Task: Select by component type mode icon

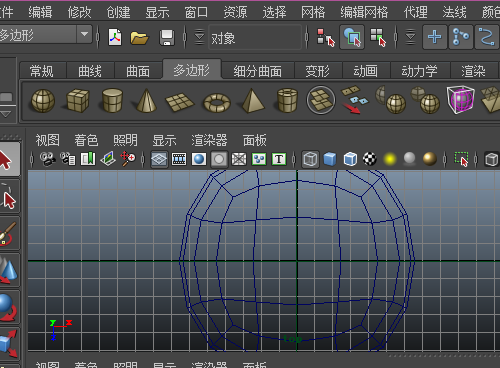Action: coord(378,37)
